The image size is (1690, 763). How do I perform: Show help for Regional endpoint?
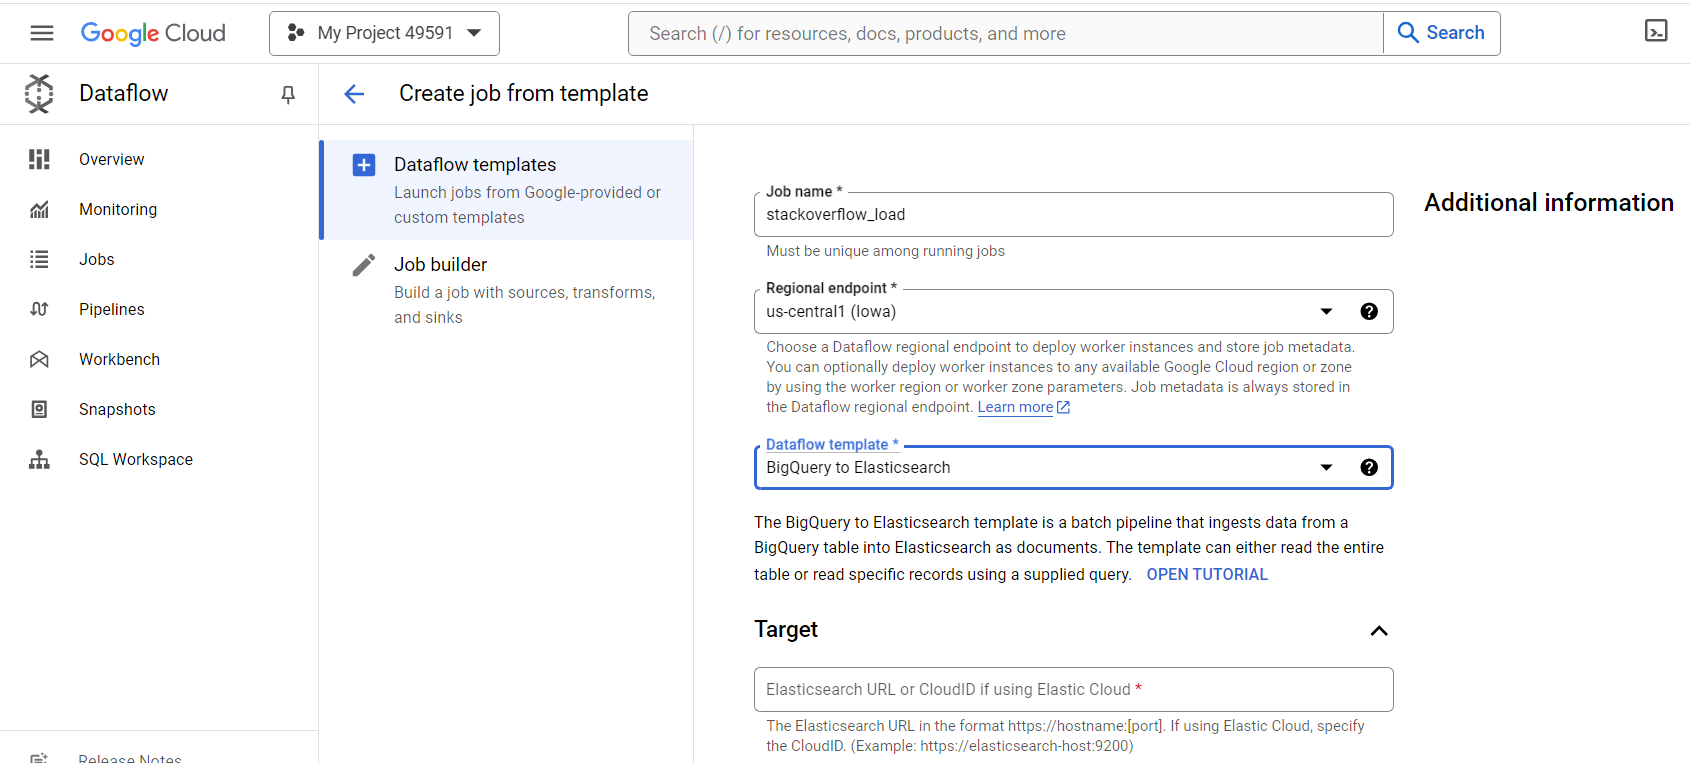(1369, 311)
